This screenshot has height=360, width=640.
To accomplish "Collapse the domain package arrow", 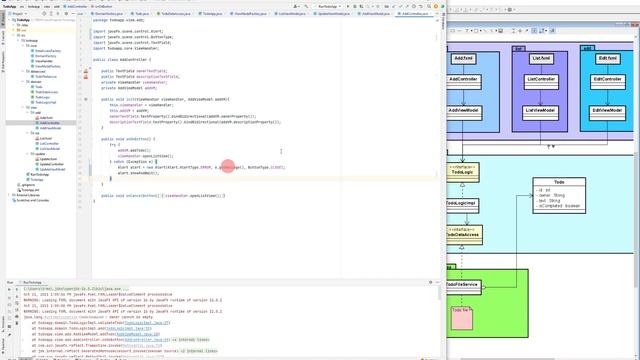I will (x=23, y=82).
